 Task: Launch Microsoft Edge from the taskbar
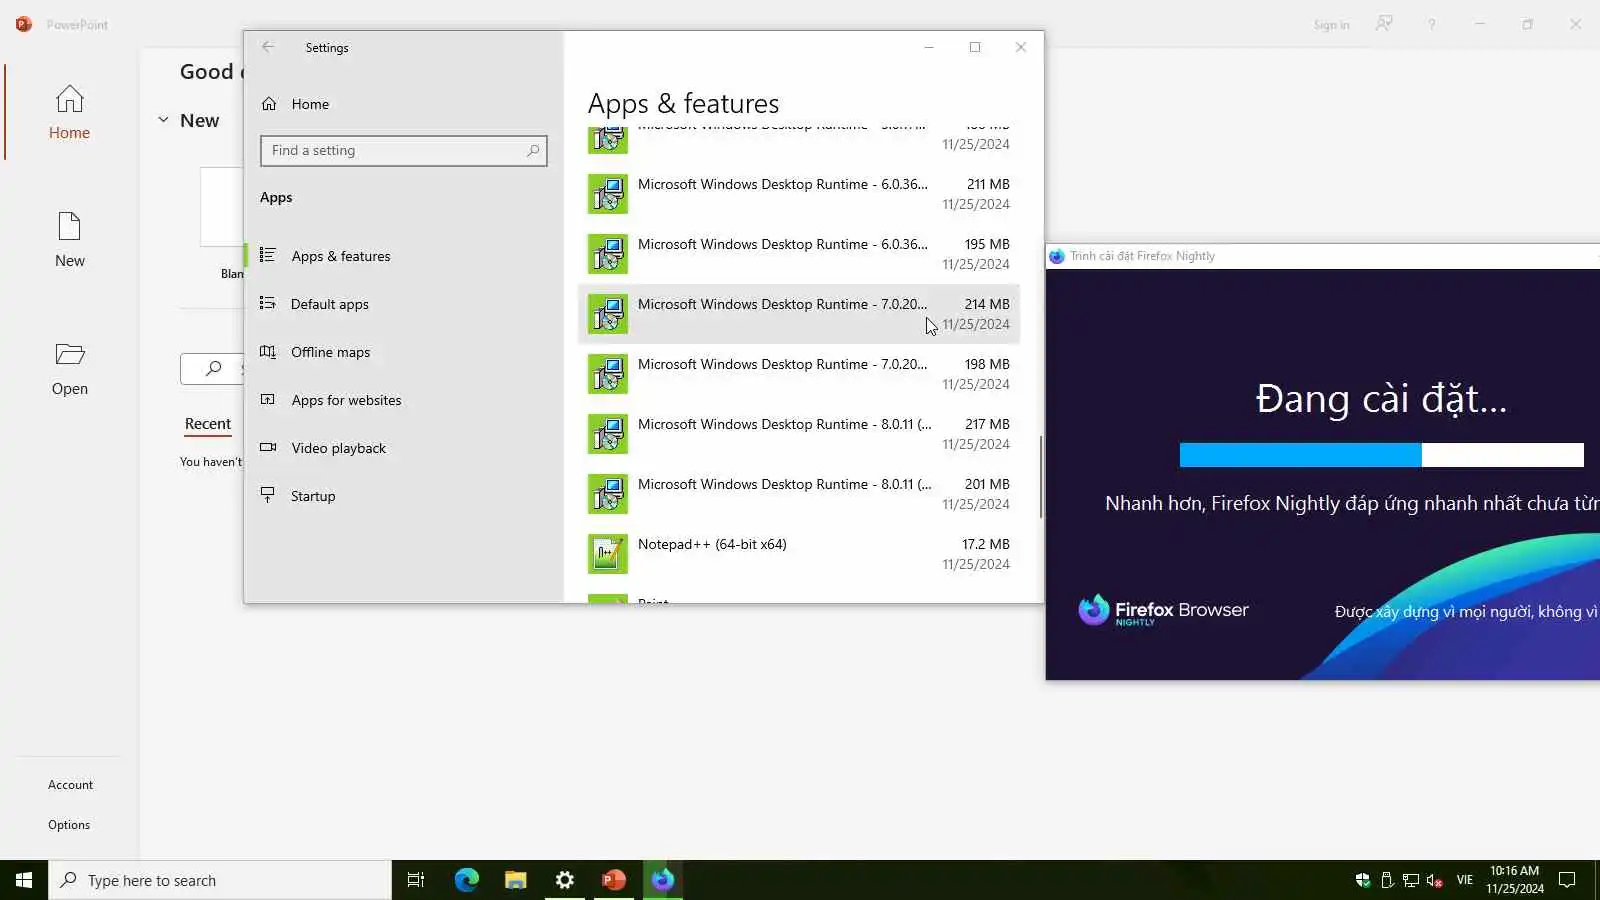click(467, 880)
